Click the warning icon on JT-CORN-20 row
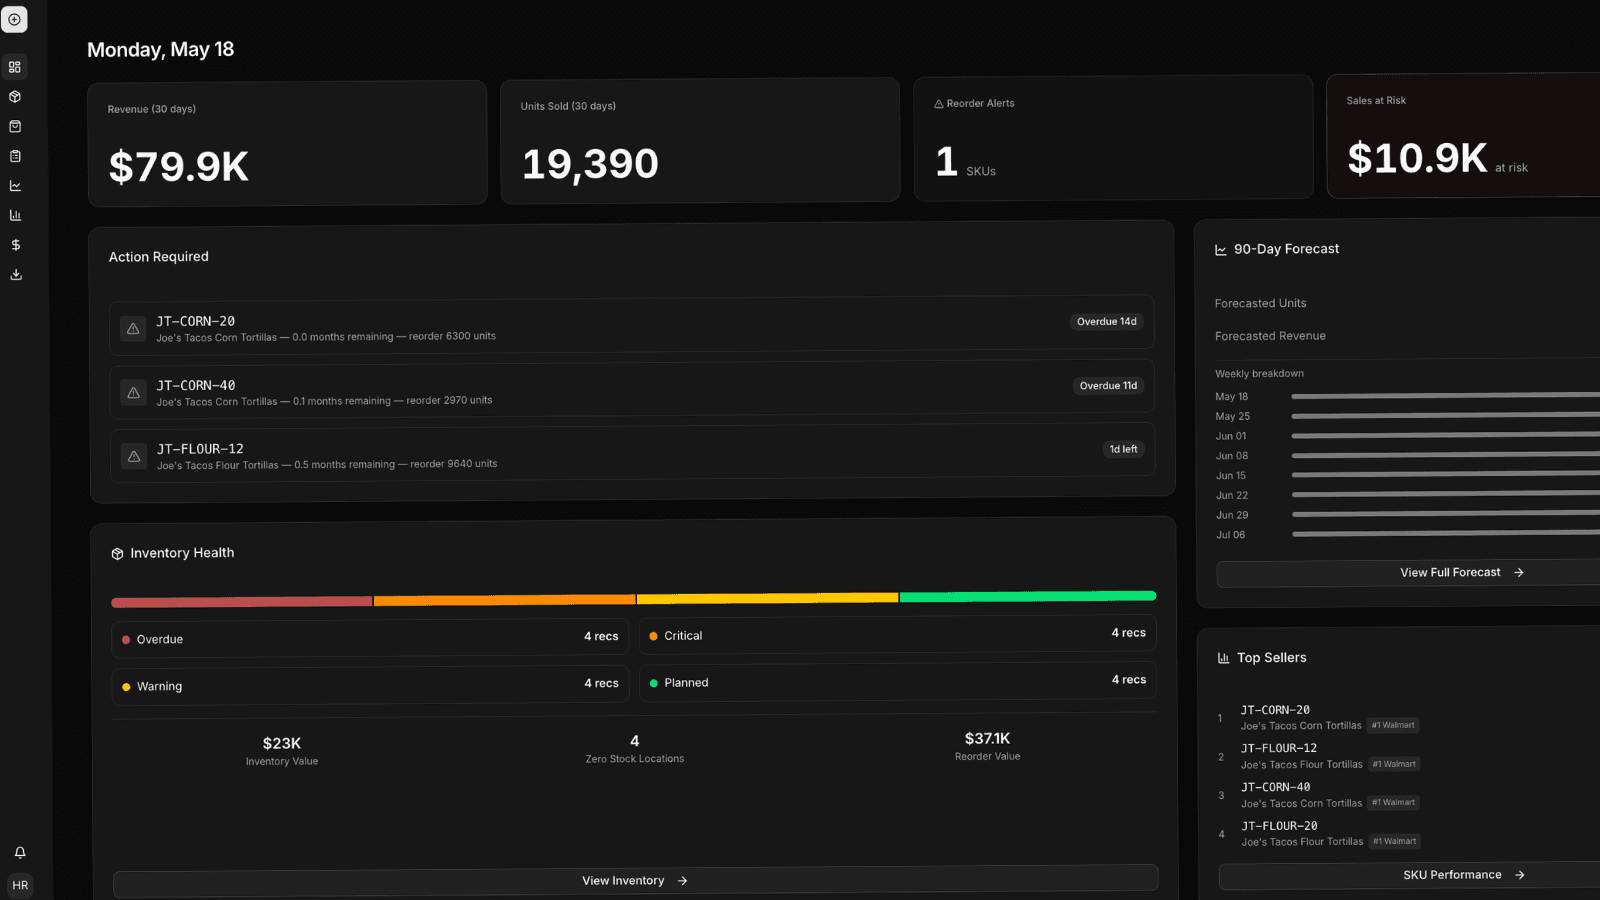 point(133,328)
